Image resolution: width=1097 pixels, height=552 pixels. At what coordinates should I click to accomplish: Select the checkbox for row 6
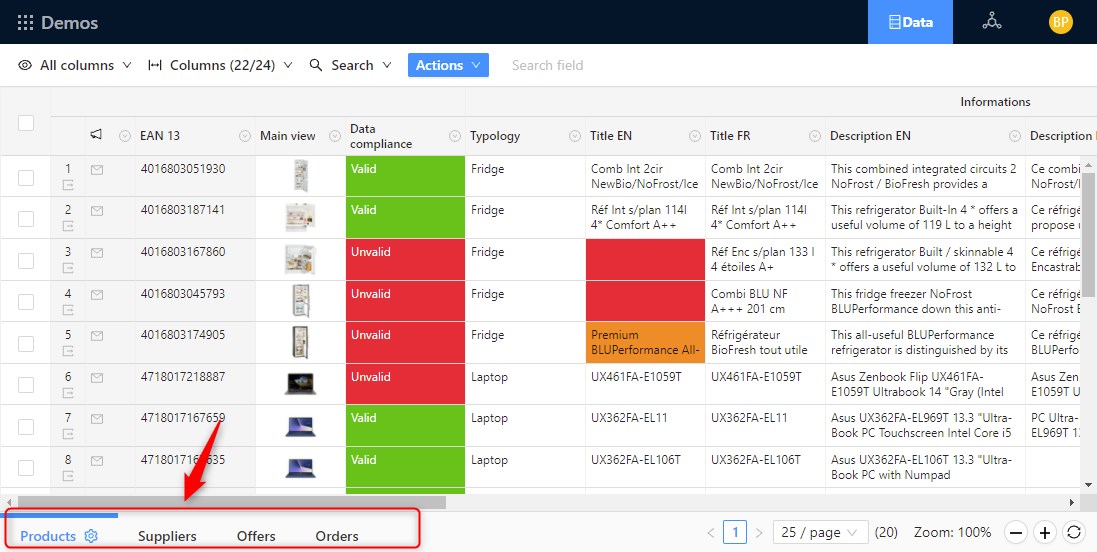[x=26, y=385]
